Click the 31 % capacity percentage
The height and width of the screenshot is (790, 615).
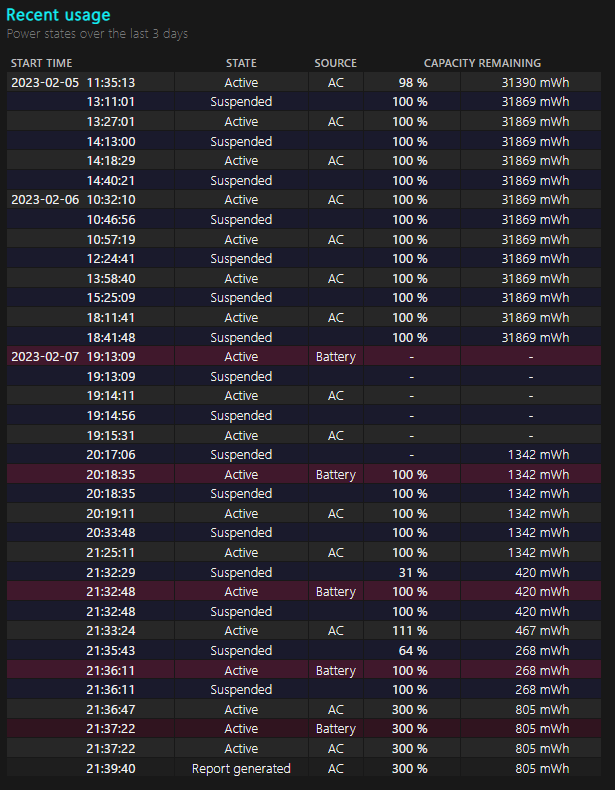click(x=412, y=573)
